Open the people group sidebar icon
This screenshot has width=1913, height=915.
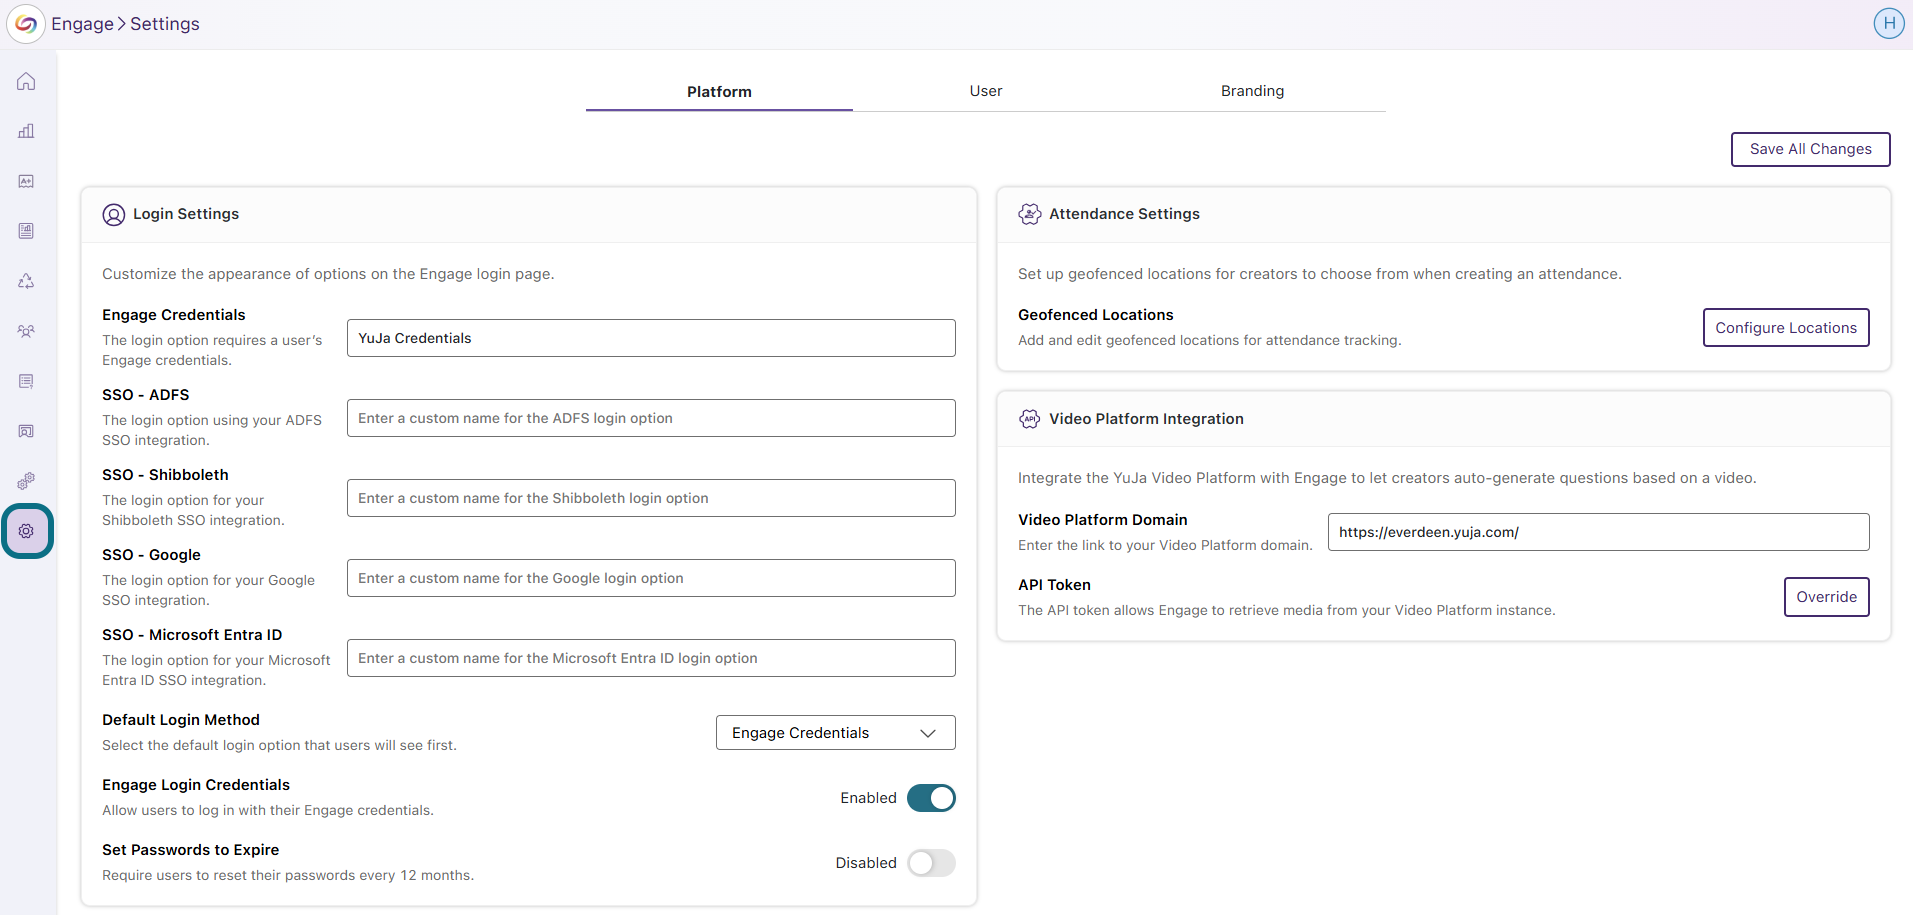coord(26,331)
